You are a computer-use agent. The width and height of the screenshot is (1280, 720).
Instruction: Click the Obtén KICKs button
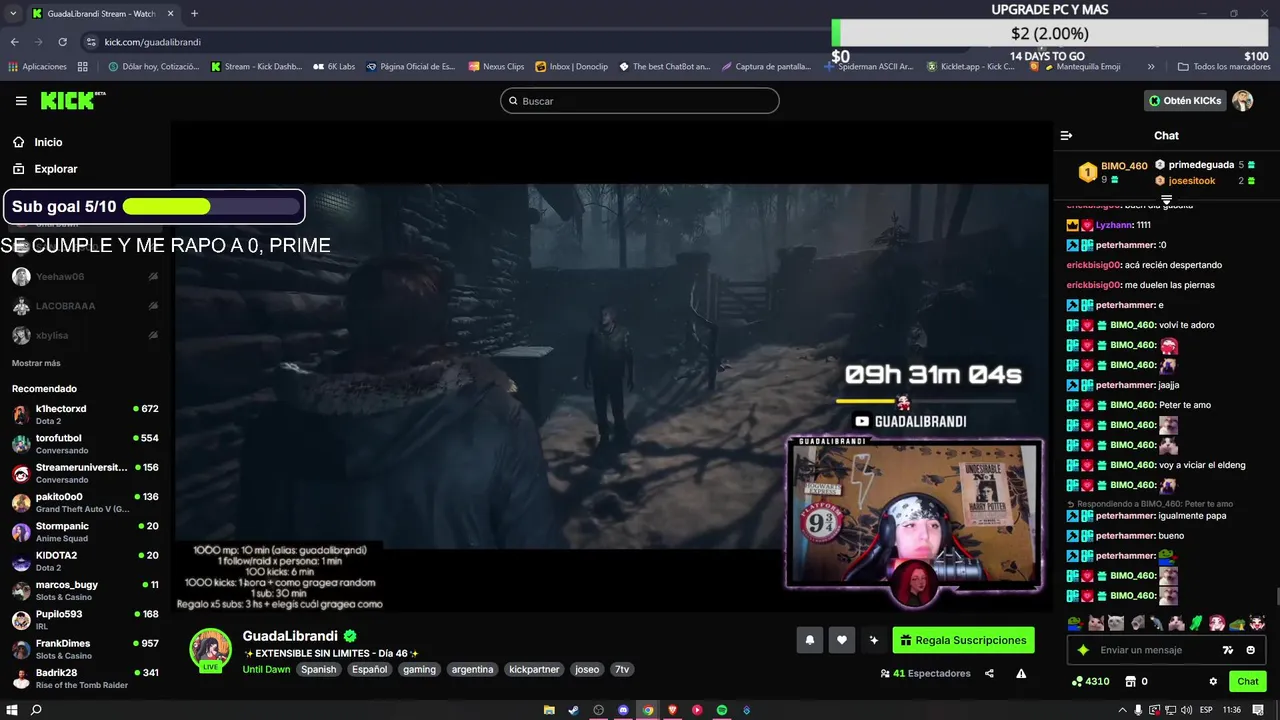click(x=1185, y=101)
